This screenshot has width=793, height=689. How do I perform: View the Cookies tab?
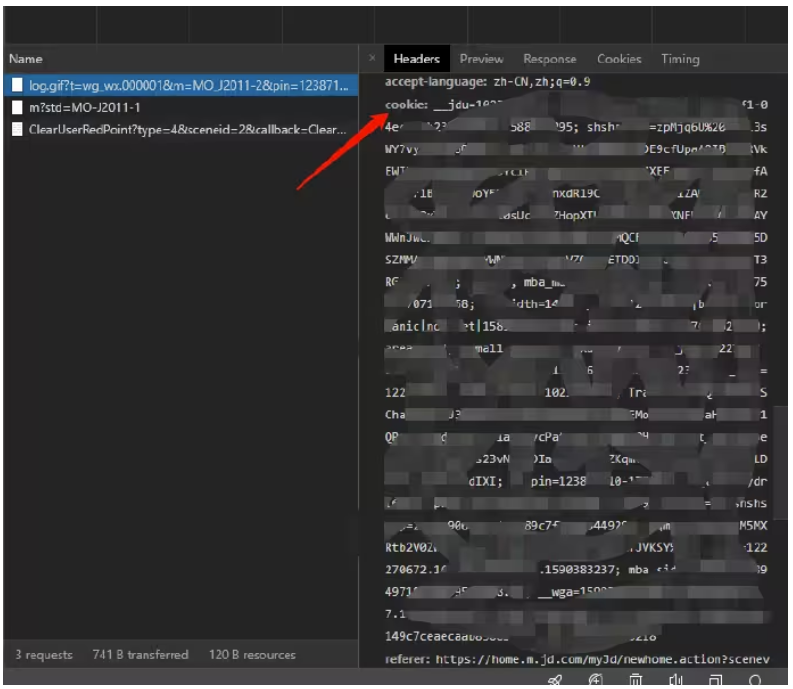619,59
